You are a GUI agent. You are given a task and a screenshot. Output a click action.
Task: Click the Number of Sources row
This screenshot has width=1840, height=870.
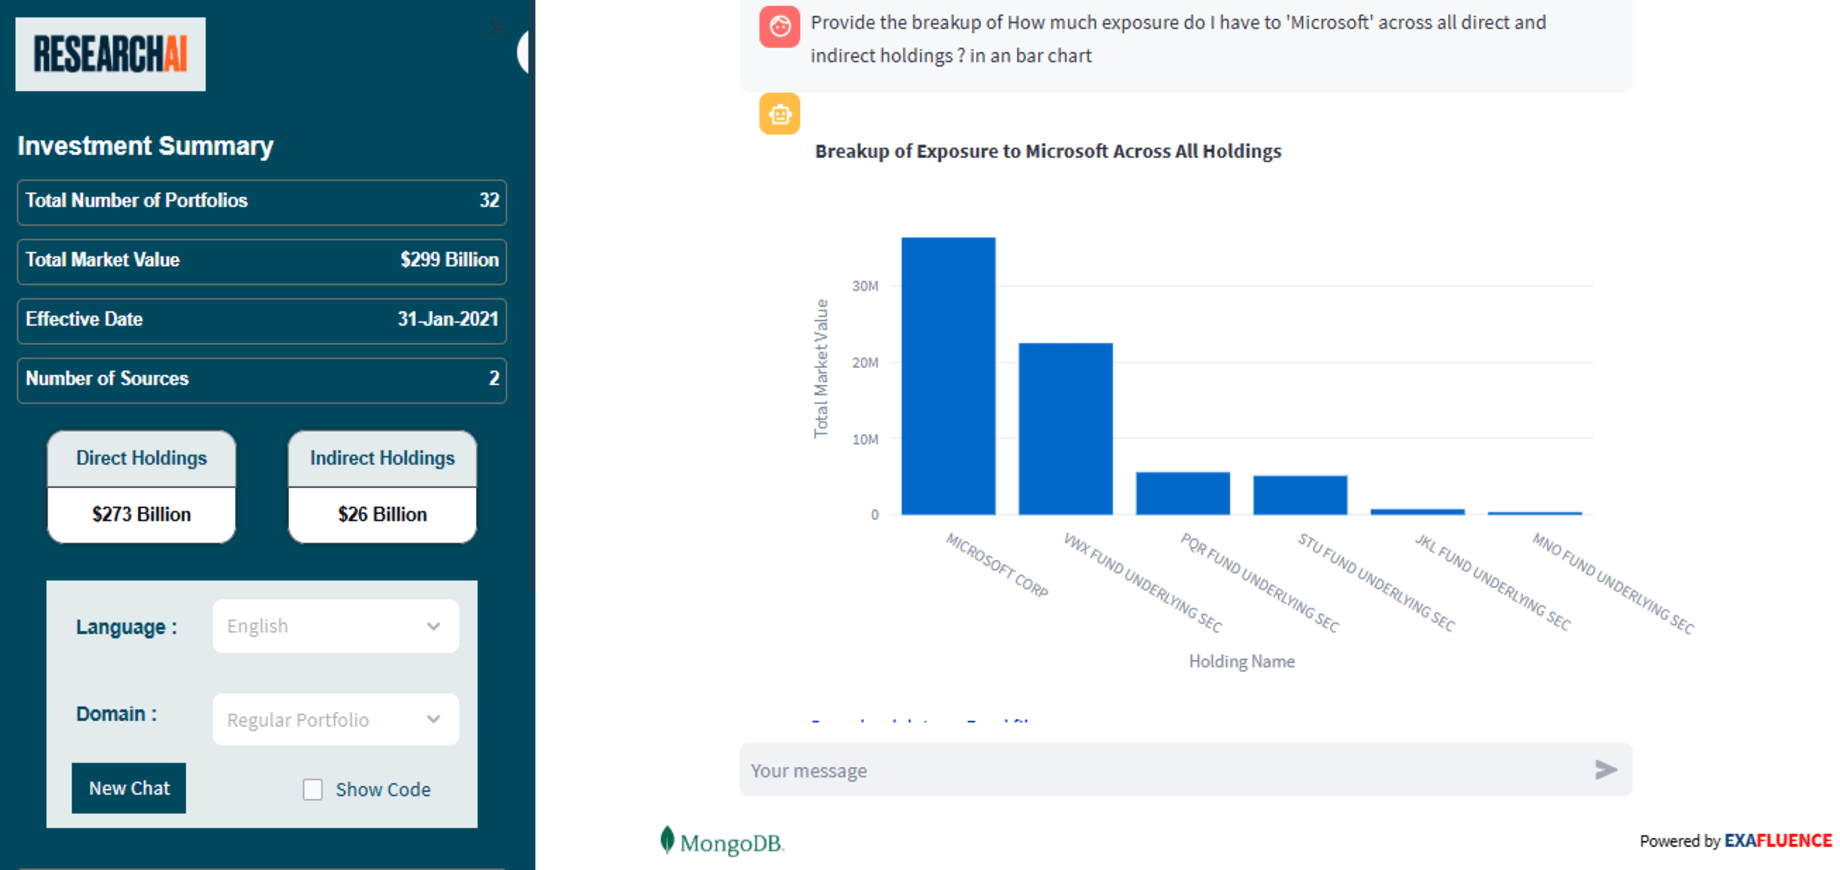click(262, 380)
